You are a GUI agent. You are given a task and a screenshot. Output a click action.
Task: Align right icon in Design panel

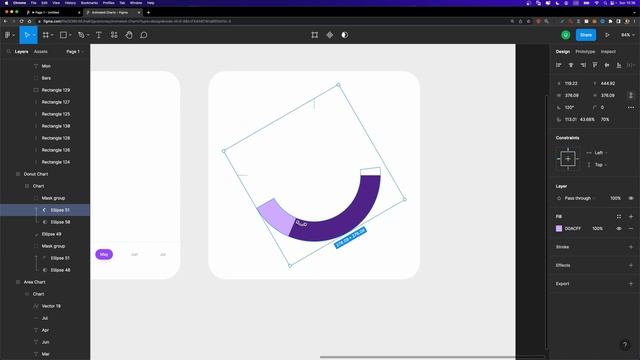click(583, 65)
